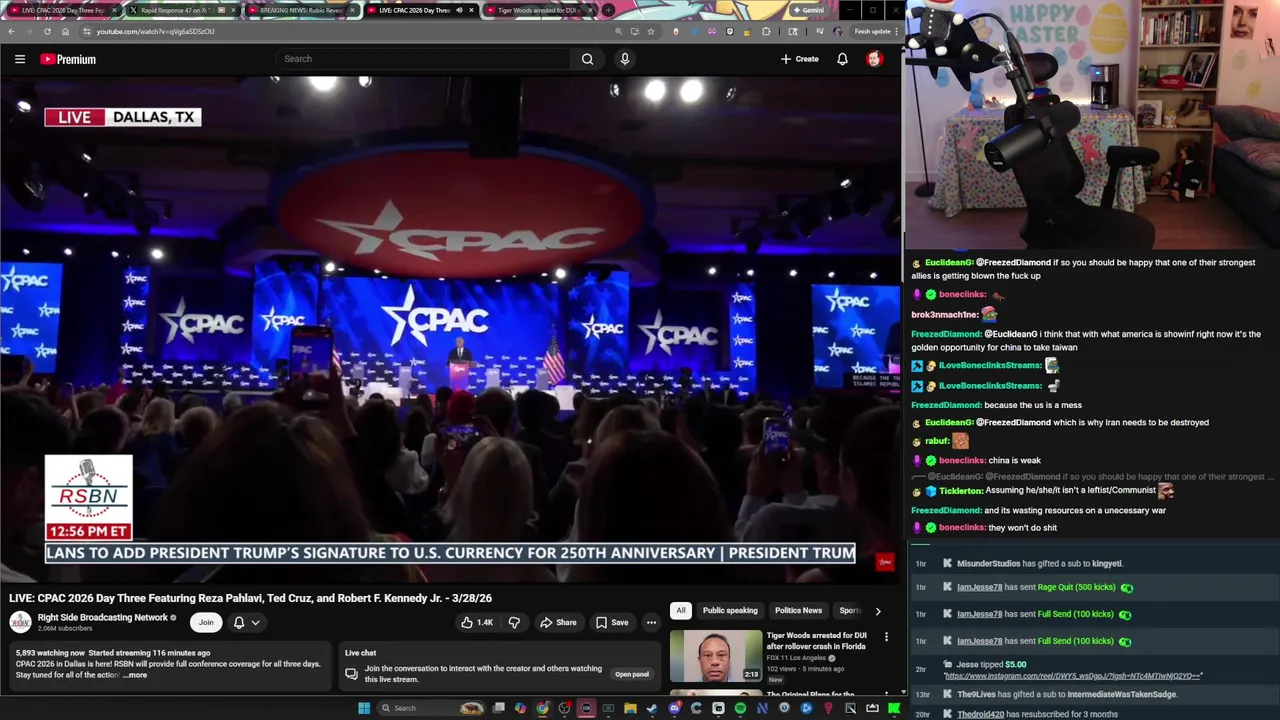Image resolution: width=1280 pixels, height=720 pixels.
Task: Share the CPAC live video
Action: point(558,622)
